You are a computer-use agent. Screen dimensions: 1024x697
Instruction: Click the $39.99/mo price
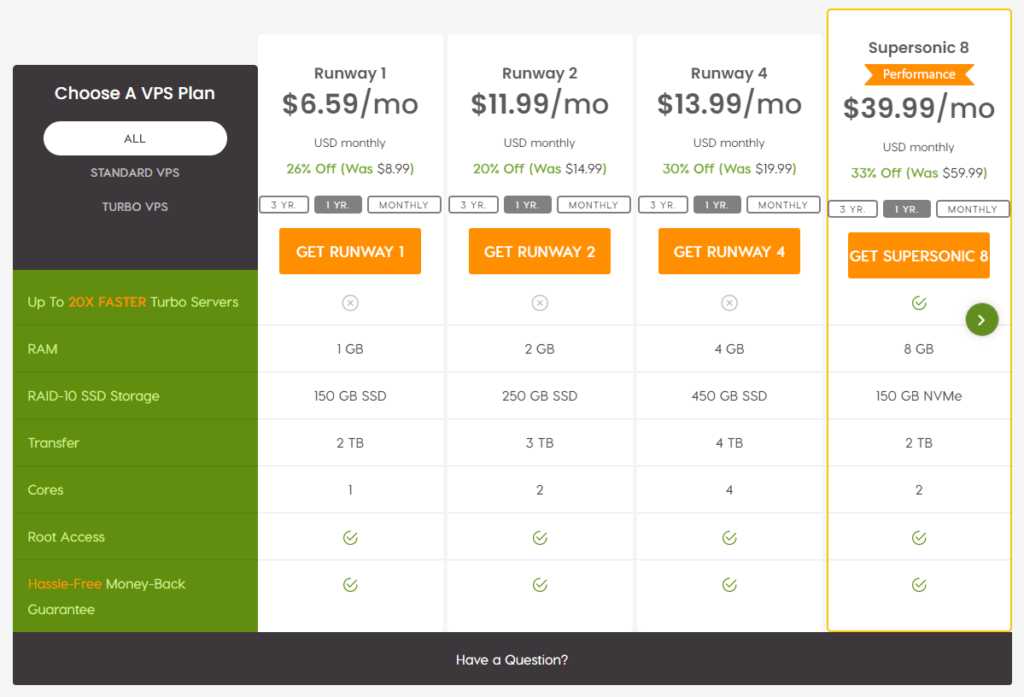click(x=919, y=108)
